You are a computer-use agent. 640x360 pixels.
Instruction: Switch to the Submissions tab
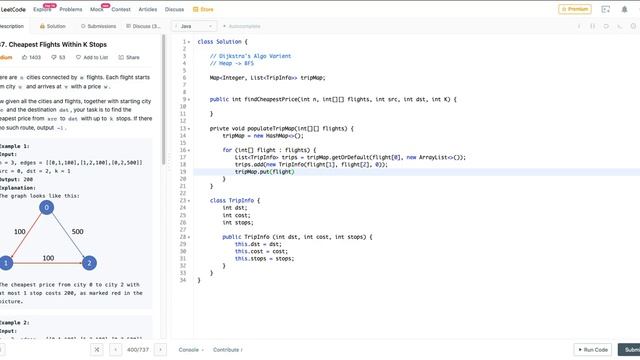click(98, 26)
